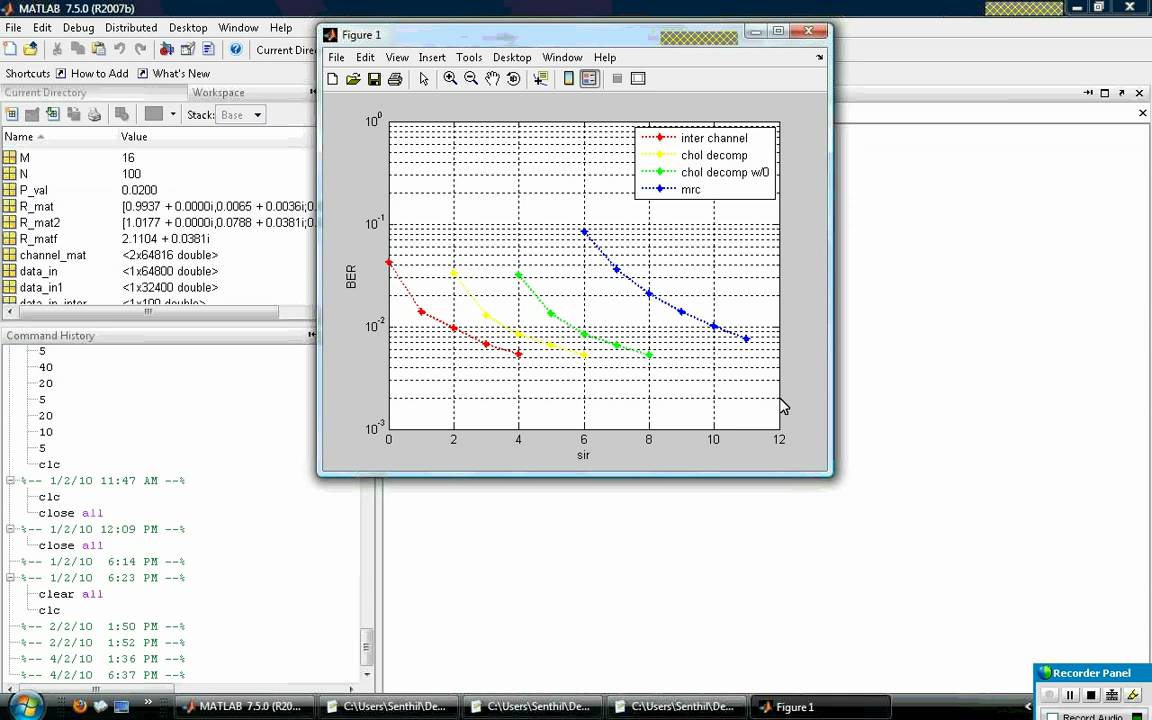Select the 4/2/10 6:37 PM history entry
1152x720 pixels.
[x=103, y=674]
